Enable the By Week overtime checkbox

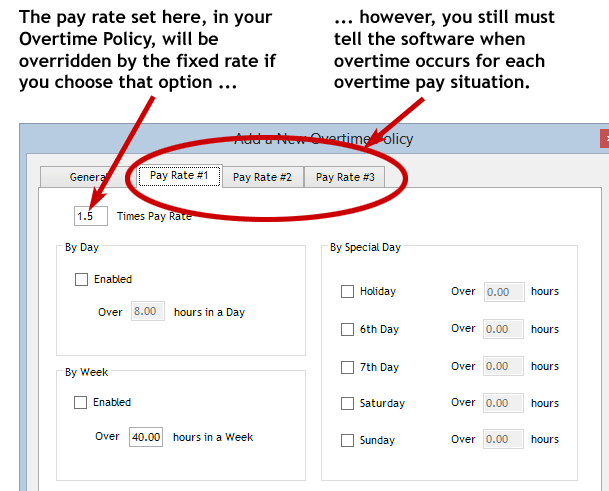[x=81, y=403]
